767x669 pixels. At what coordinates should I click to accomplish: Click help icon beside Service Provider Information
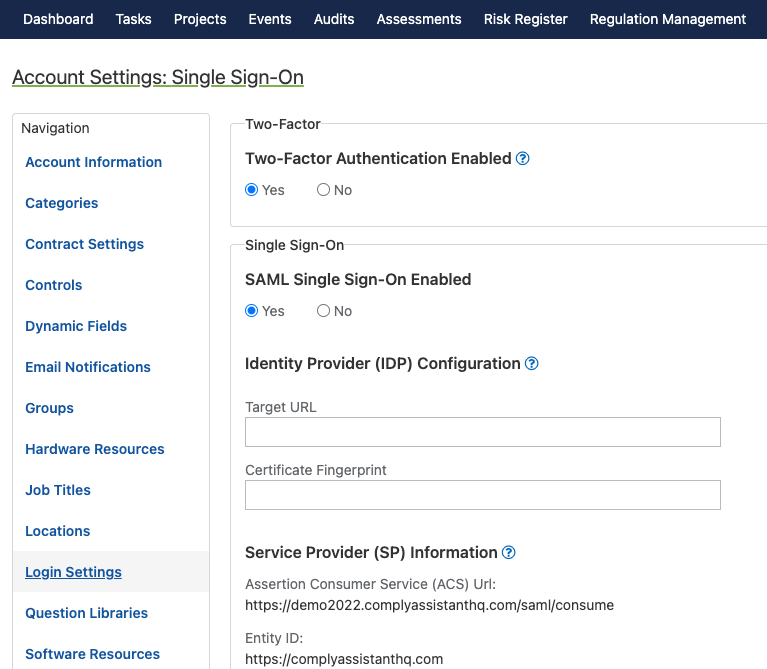(509, 553)
